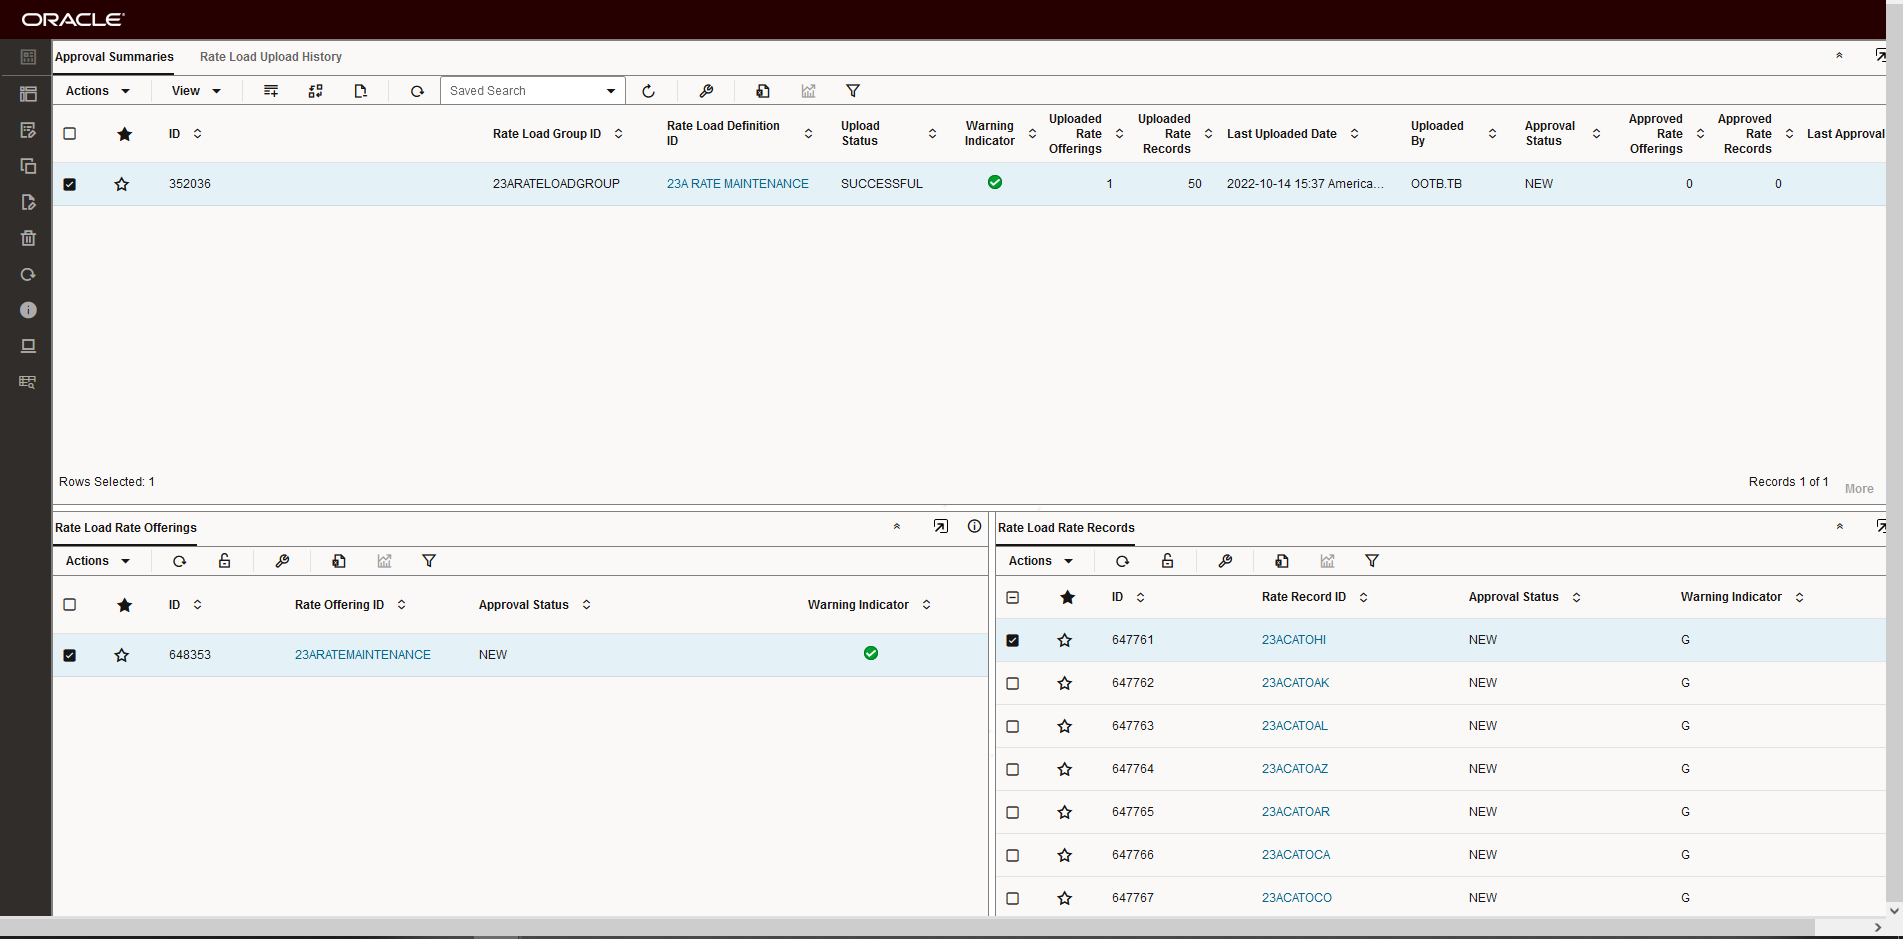
Task: Click the add row icon in Approval Summaries toolbar
Action: (271, 91)
